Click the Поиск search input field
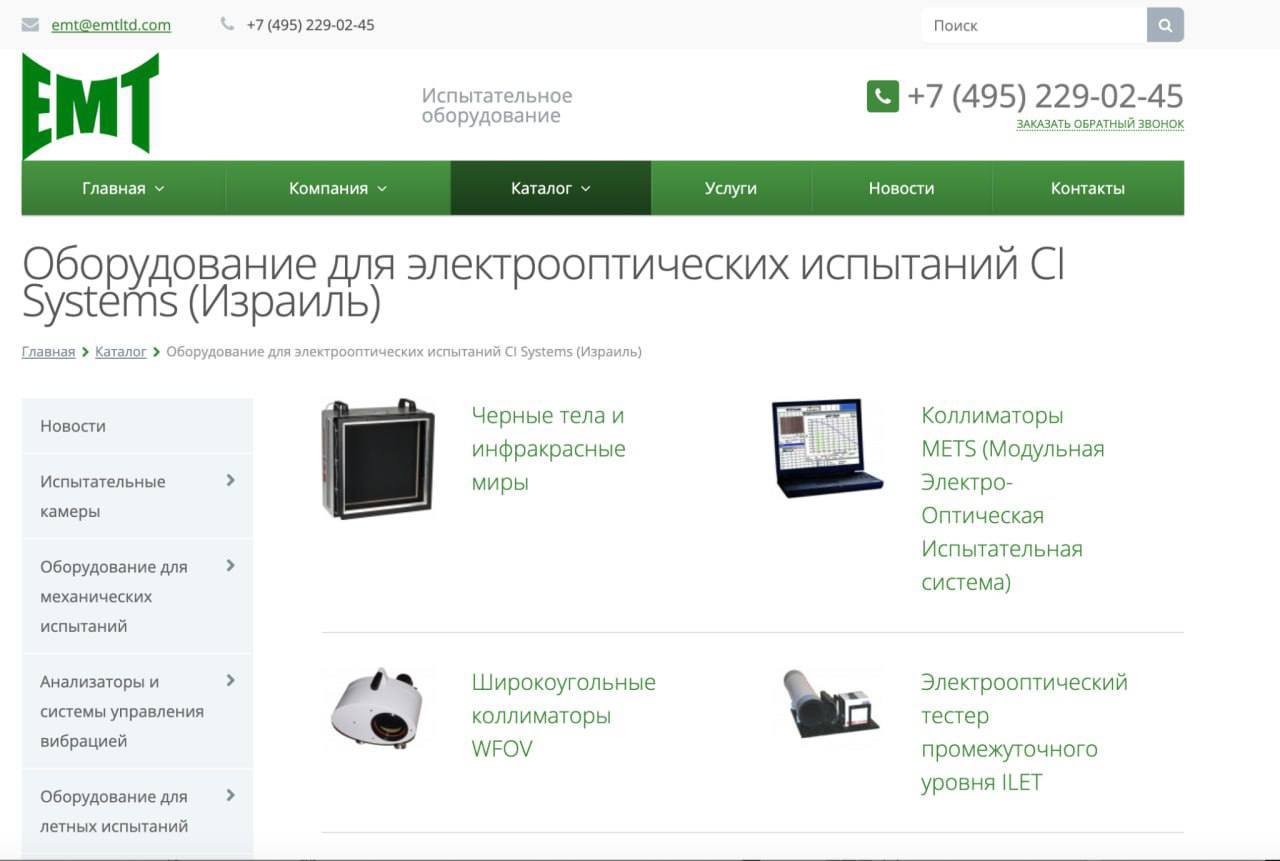The height and width of the screenshot is (861, 1280). 1033,25
